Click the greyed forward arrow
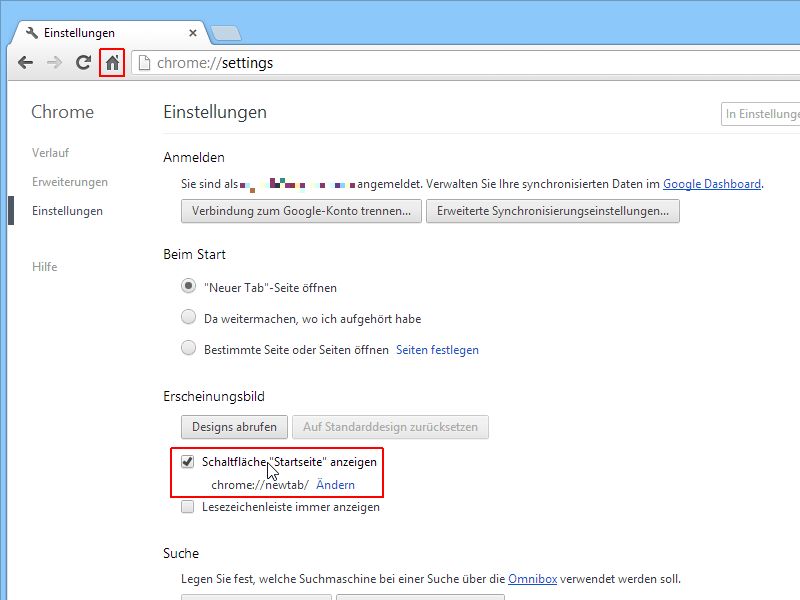Image resolution: width=800 pixels, height=600 pixels. (x=54, y=63)
